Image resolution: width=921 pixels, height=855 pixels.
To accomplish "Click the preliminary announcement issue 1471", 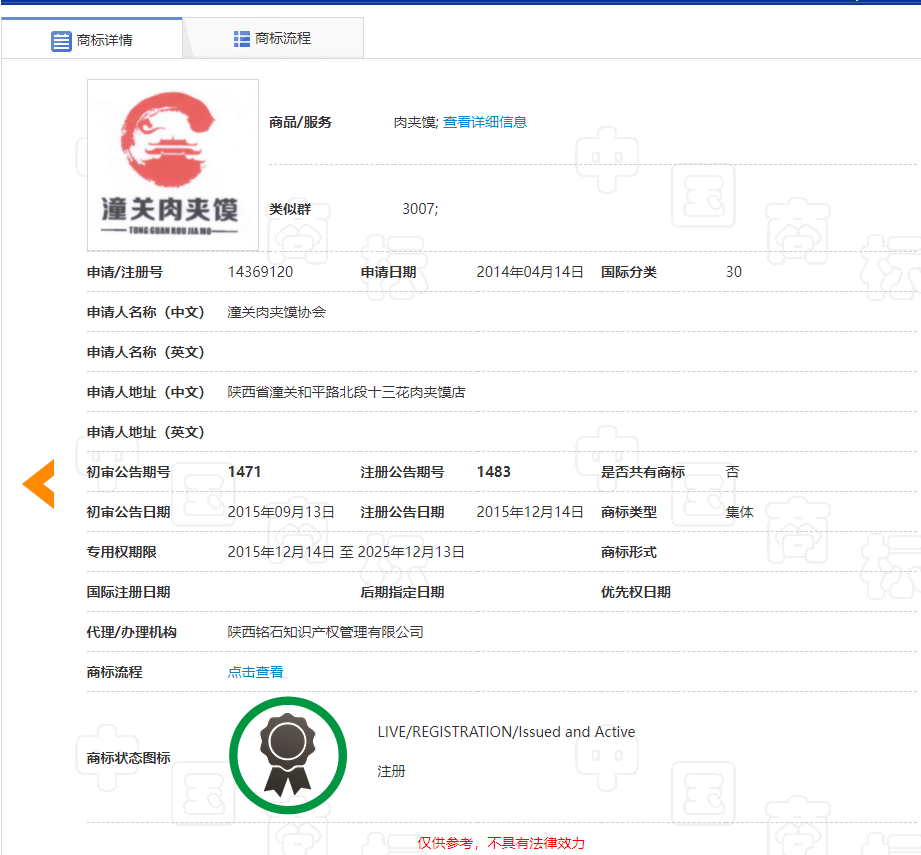I will click(244, 472).
